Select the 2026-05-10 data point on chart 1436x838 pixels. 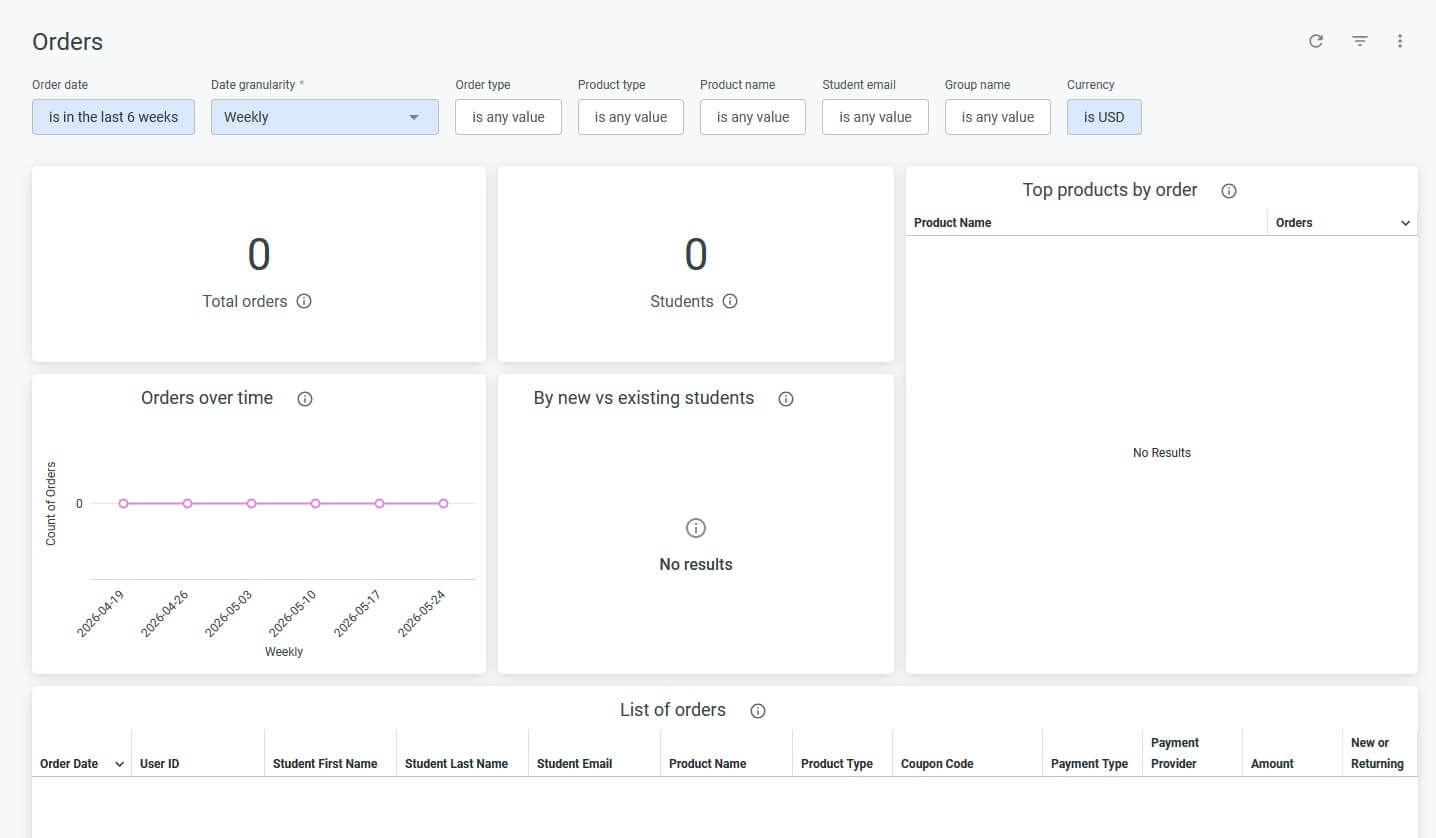point(315,504)
